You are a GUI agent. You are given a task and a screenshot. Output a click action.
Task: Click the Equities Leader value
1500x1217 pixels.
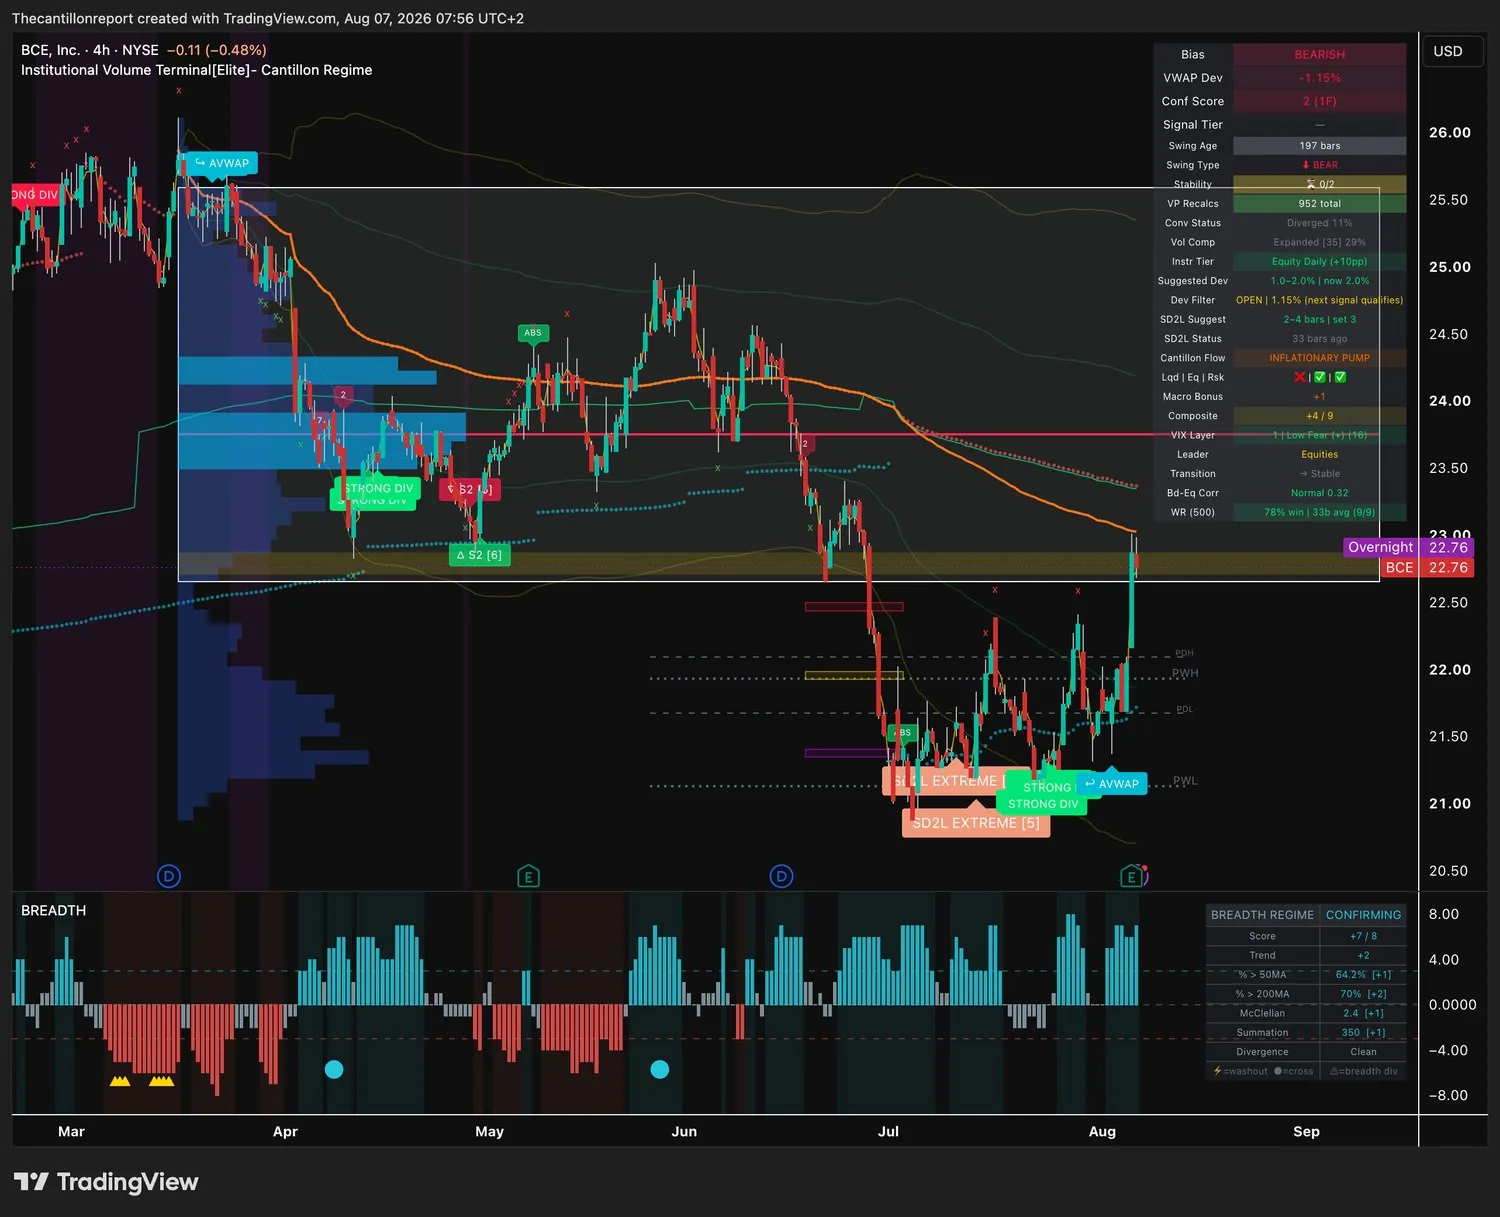pyautogui.click(x=1320, y=454)
